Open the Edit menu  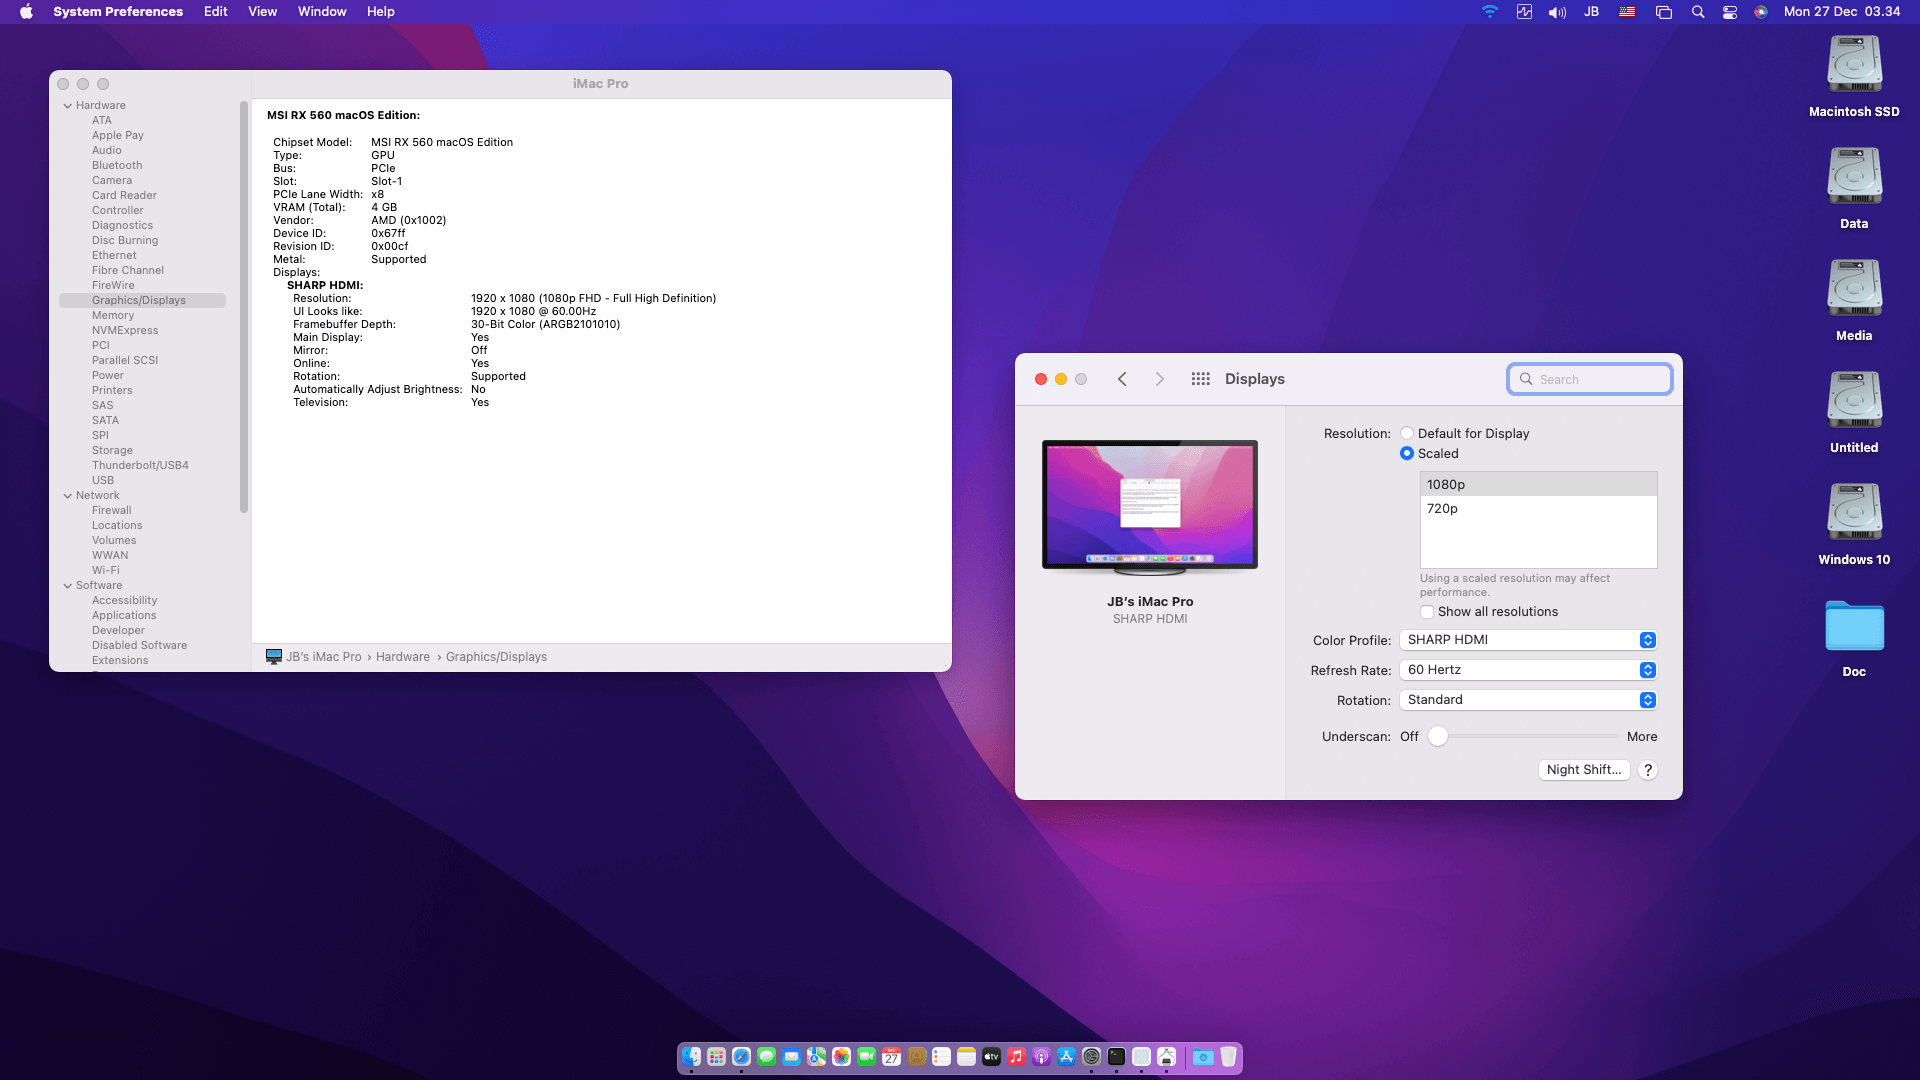pos(216,12)
